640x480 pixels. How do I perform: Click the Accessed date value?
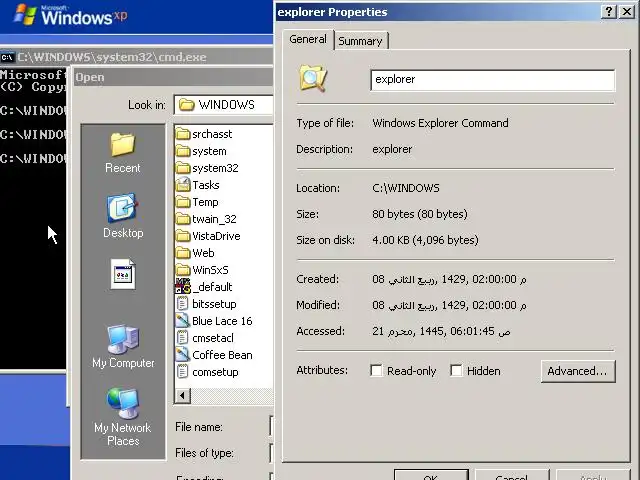pos(441,331)
